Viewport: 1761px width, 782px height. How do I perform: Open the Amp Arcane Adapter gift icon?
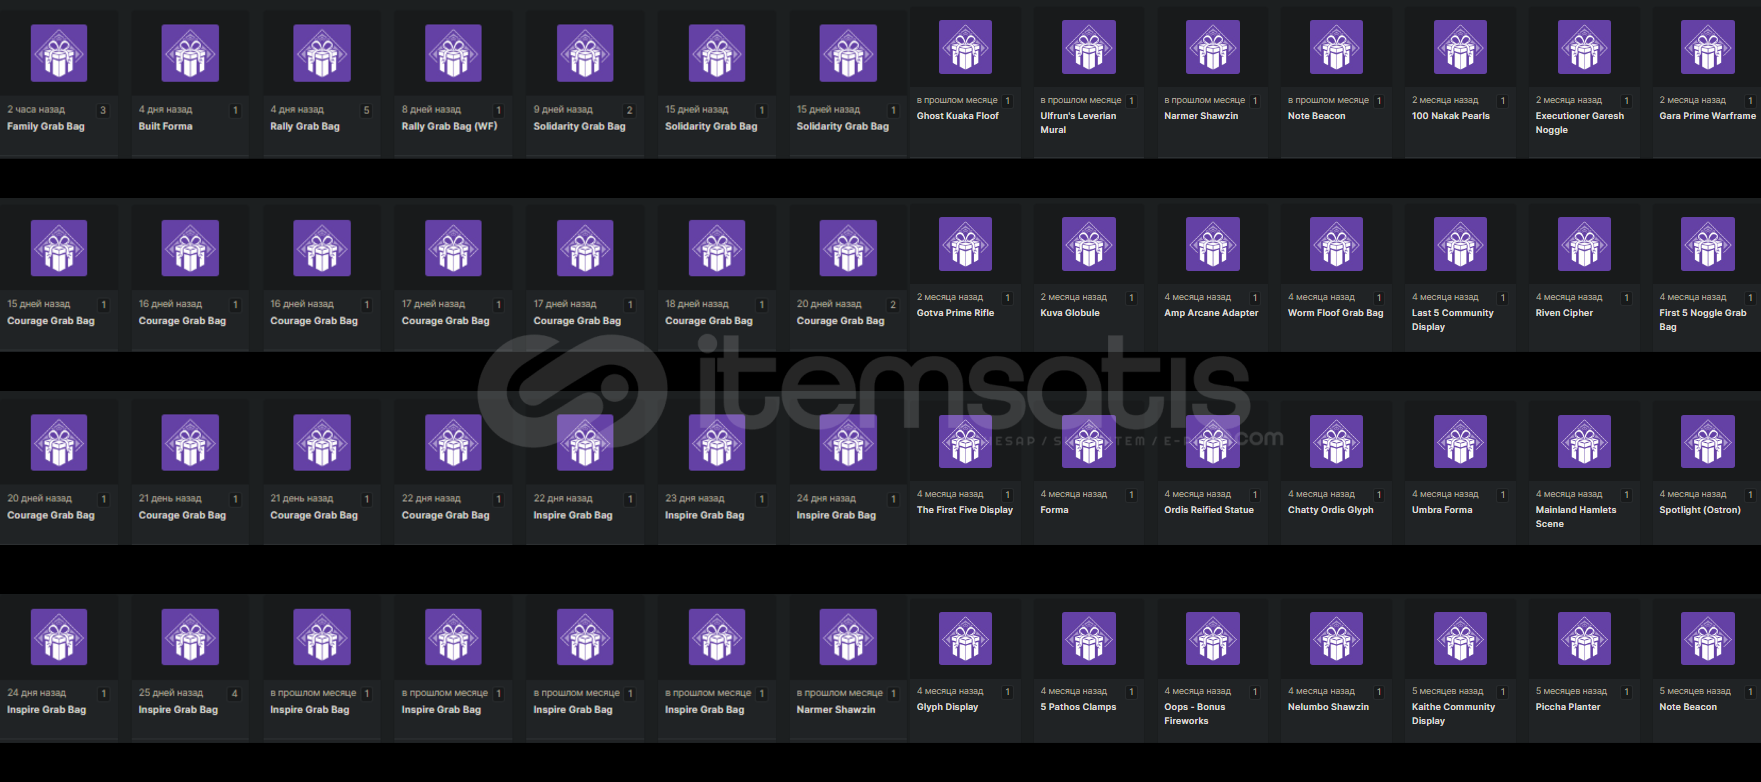coord(1213,244)
